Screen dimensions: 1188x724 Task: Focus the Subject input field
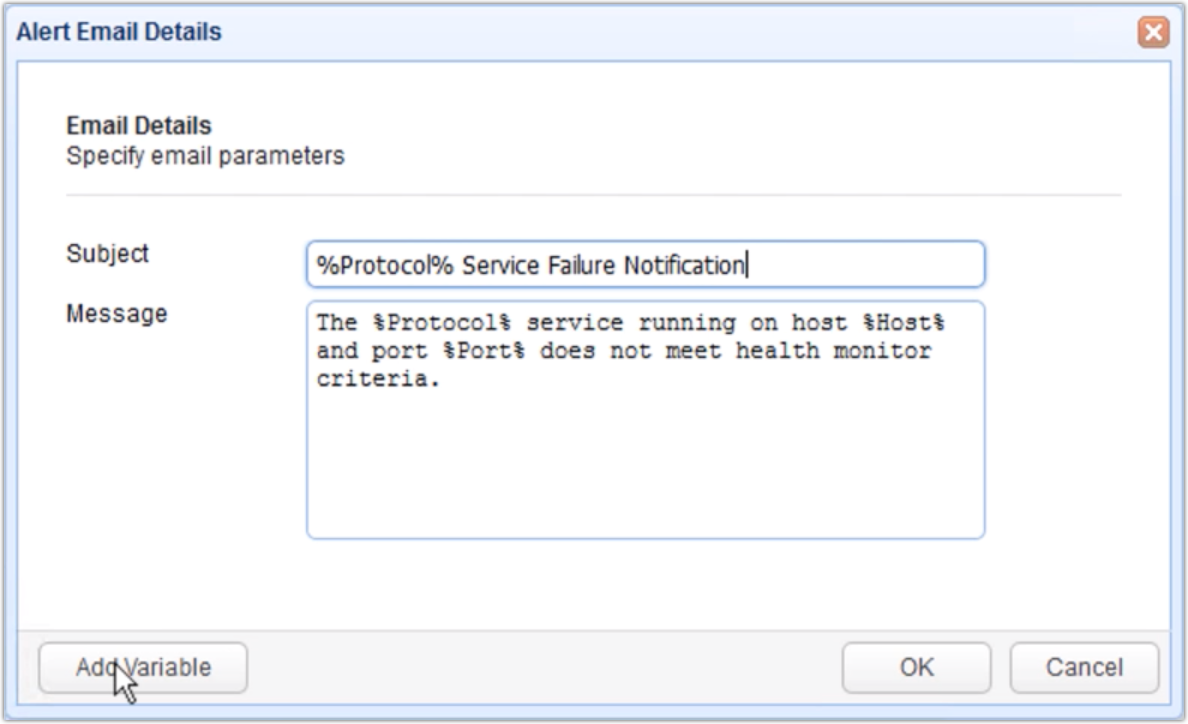coord(646,264)
